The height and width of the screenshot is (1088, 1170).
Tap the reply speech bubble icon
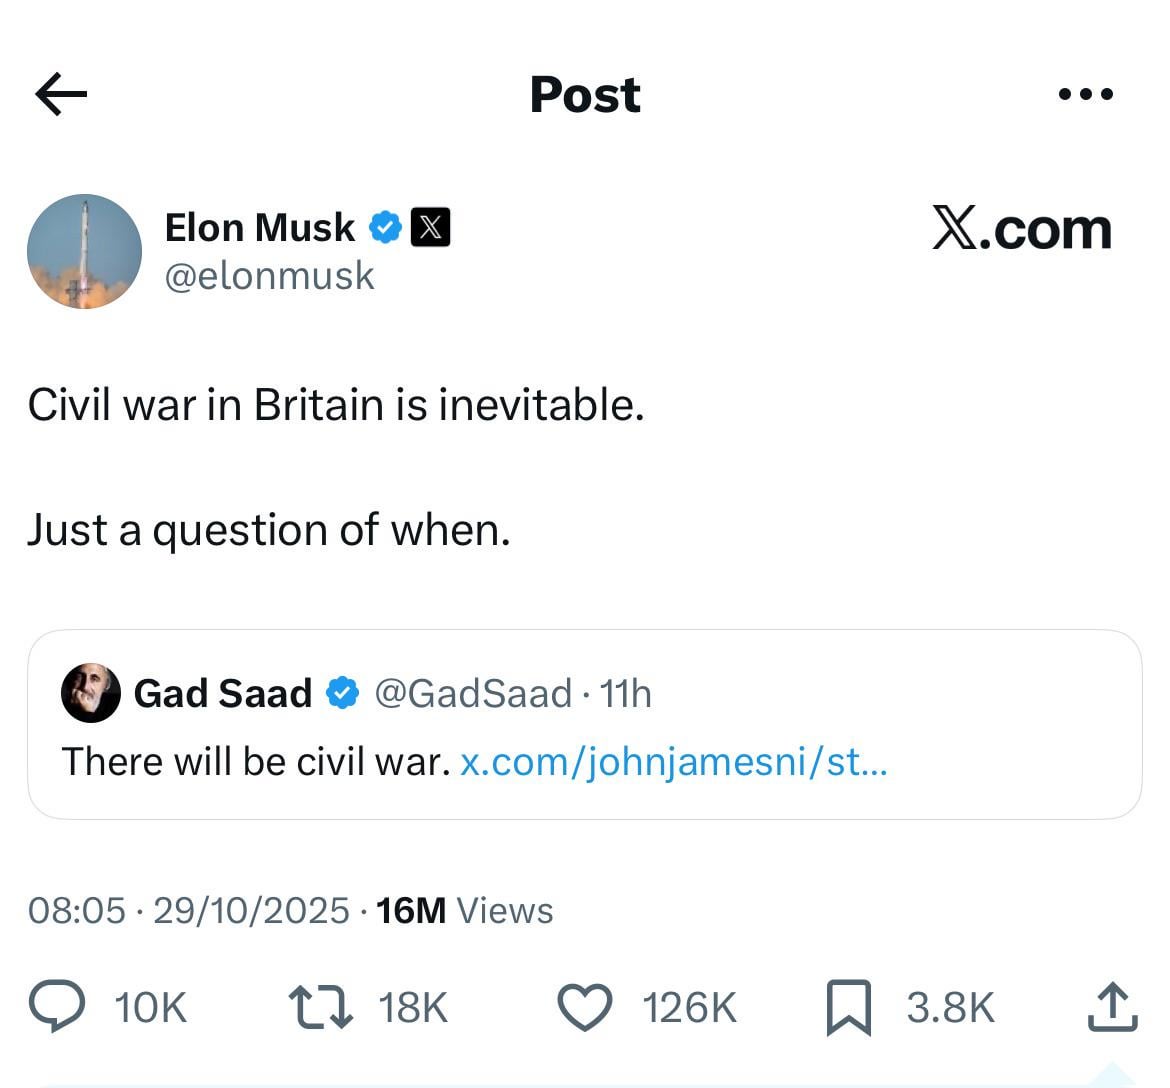[x=57, y=1006]
